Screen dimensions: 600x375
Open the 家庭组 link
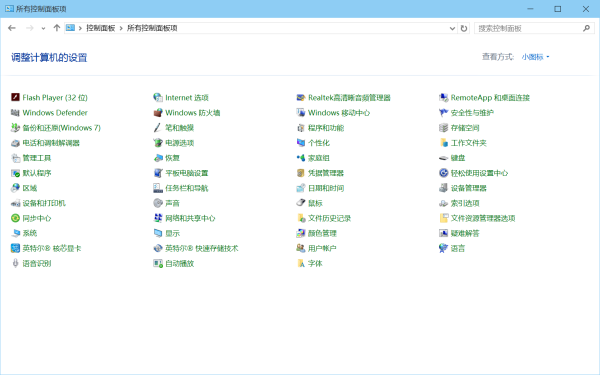click(319, 158)
